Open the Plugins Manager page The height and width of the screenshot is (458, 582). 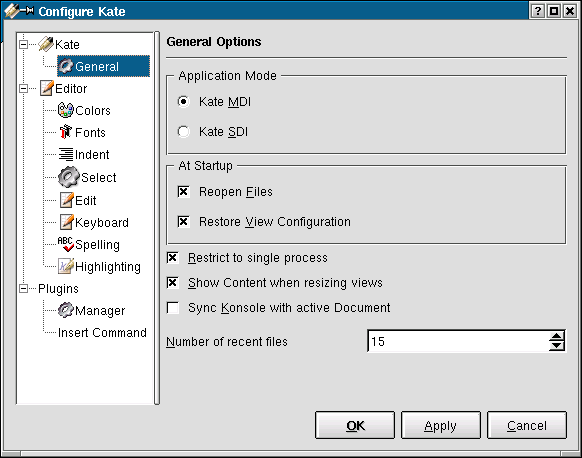tap(100, 311)
